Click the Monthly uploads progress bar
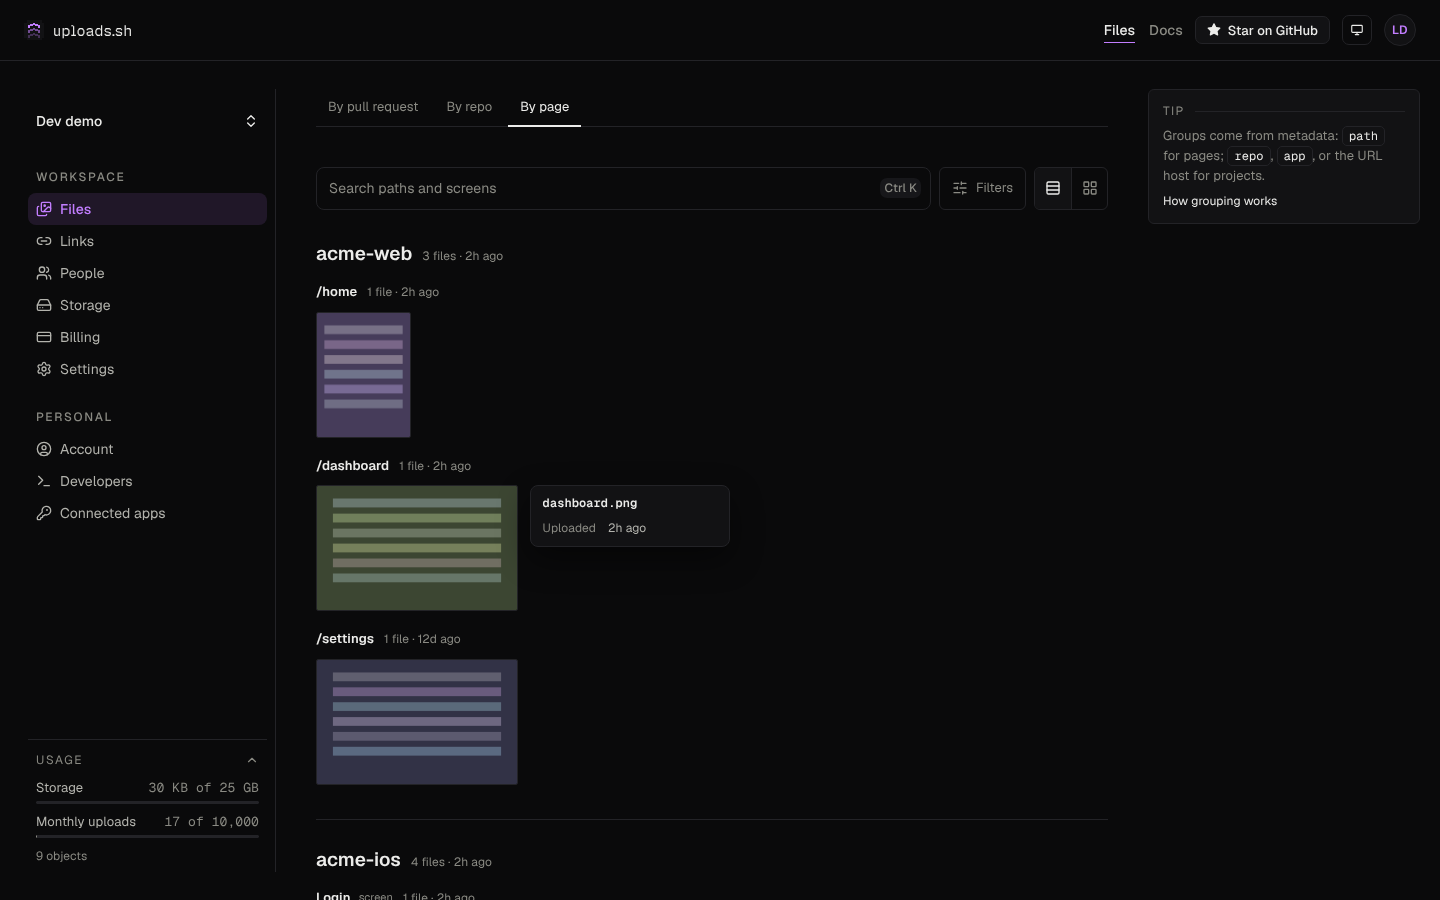 click(147, 836)
